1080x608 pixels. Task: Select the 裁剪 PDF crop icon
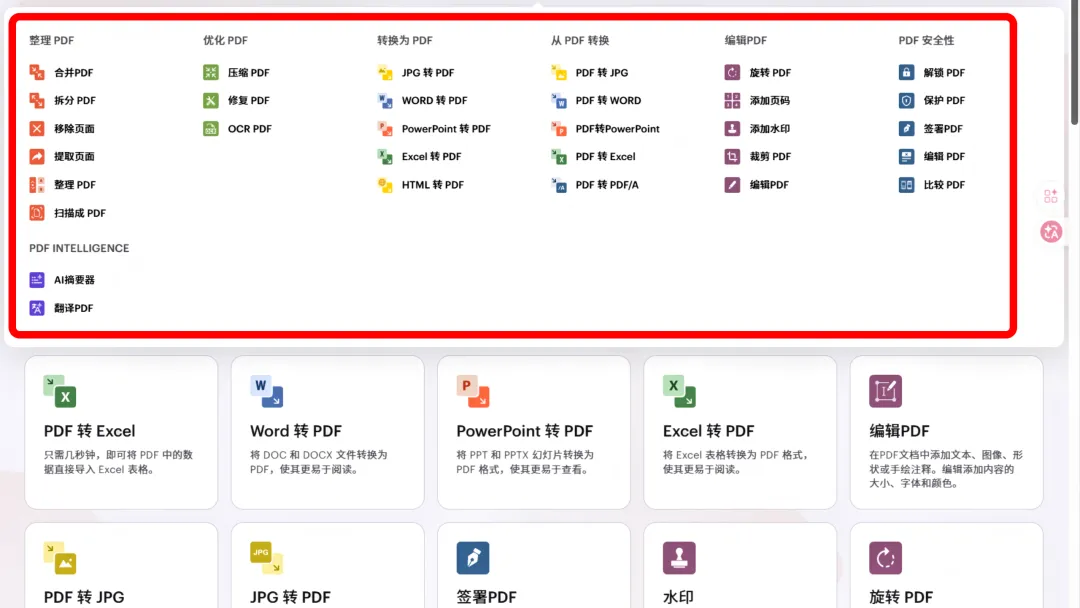coord(732,156)
